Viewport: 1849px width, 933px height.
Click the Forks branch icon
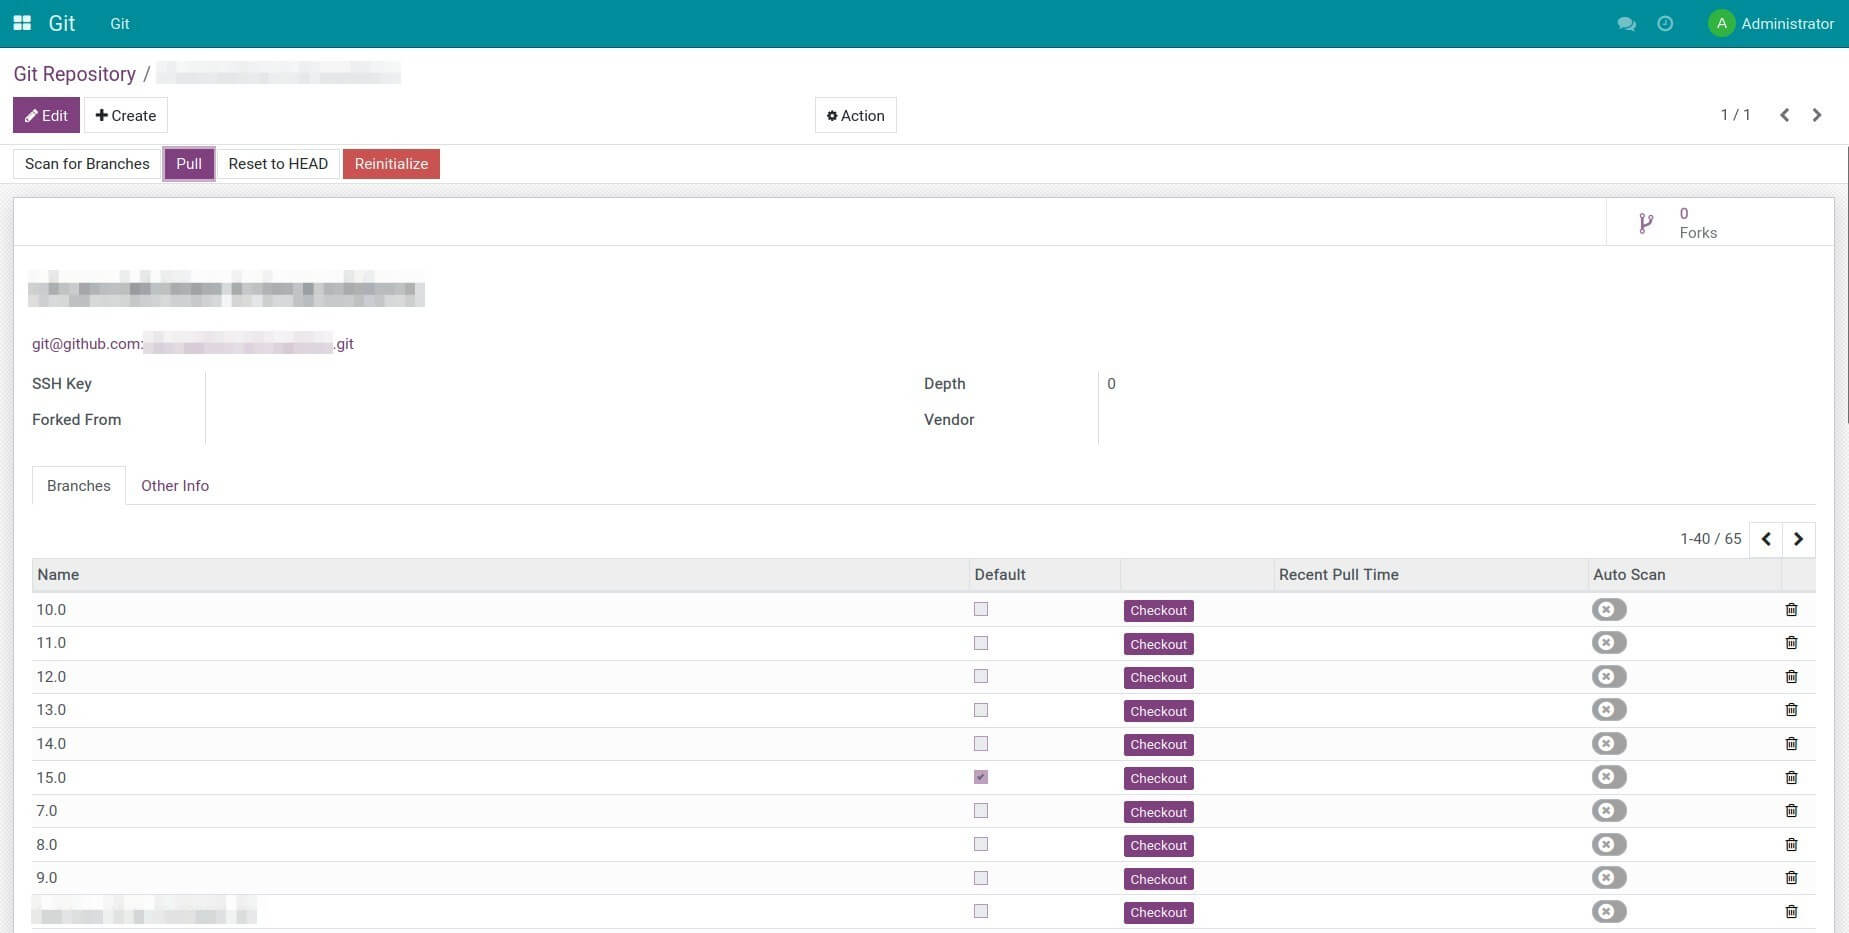(1646, 223)
